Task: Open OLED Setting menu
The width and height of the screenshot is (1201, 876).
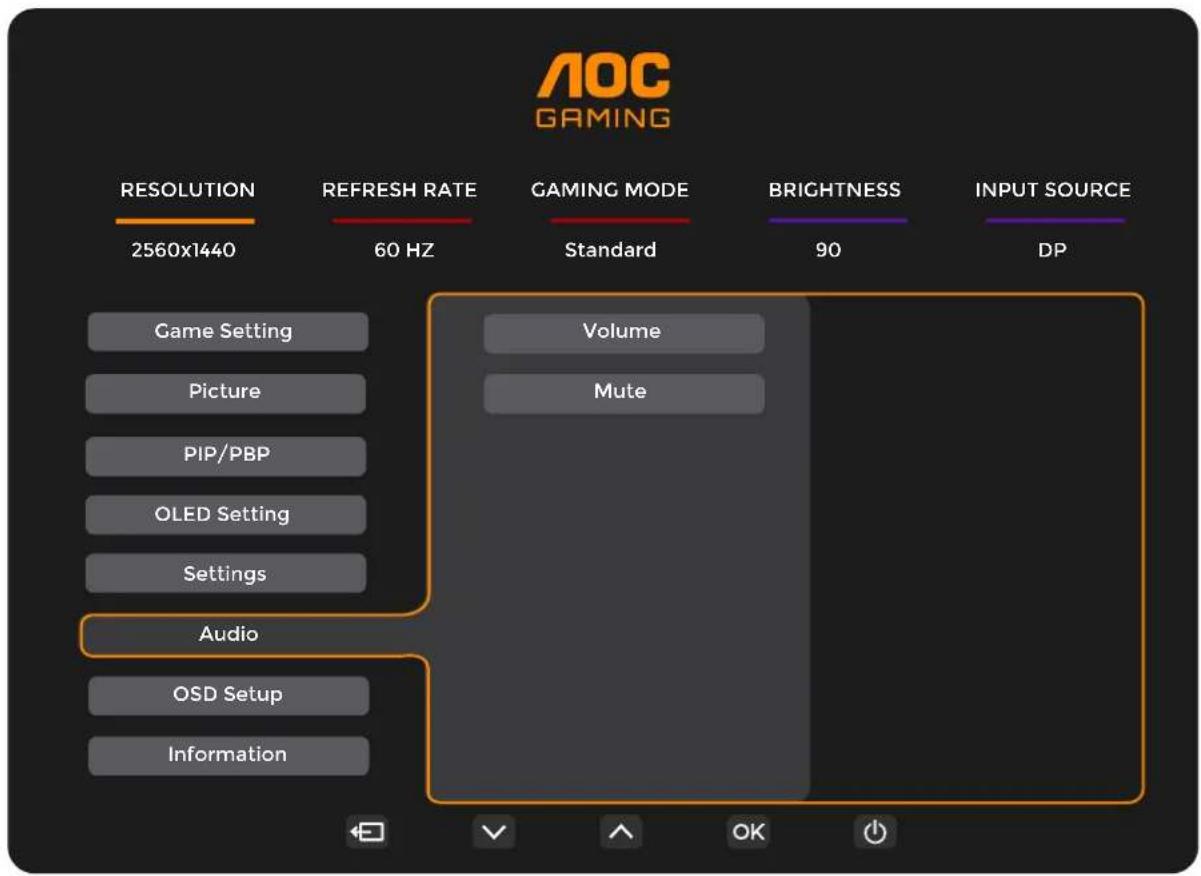Action: click(x=225, y=515)
